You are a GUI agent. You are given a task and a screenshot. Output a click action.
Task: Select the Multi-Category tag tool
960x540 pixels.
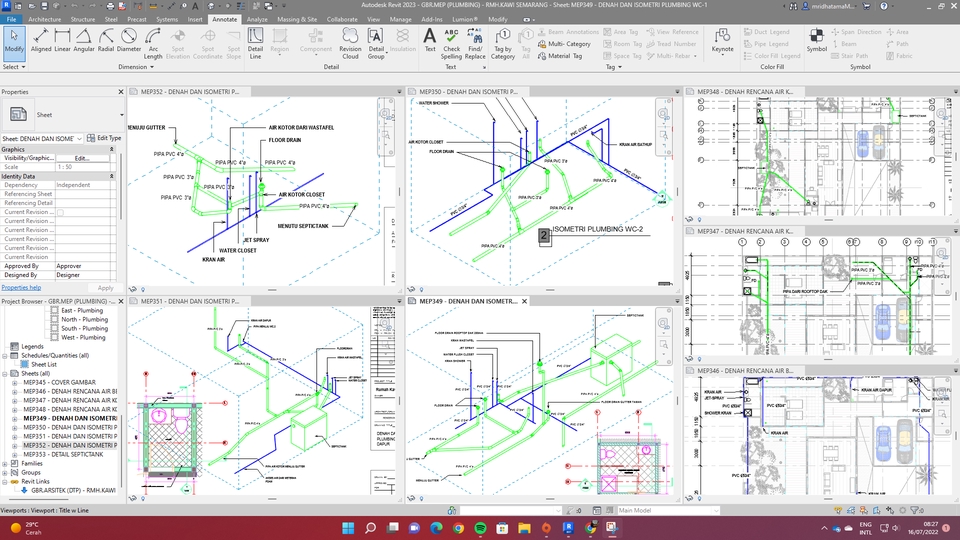click(564, 44)
